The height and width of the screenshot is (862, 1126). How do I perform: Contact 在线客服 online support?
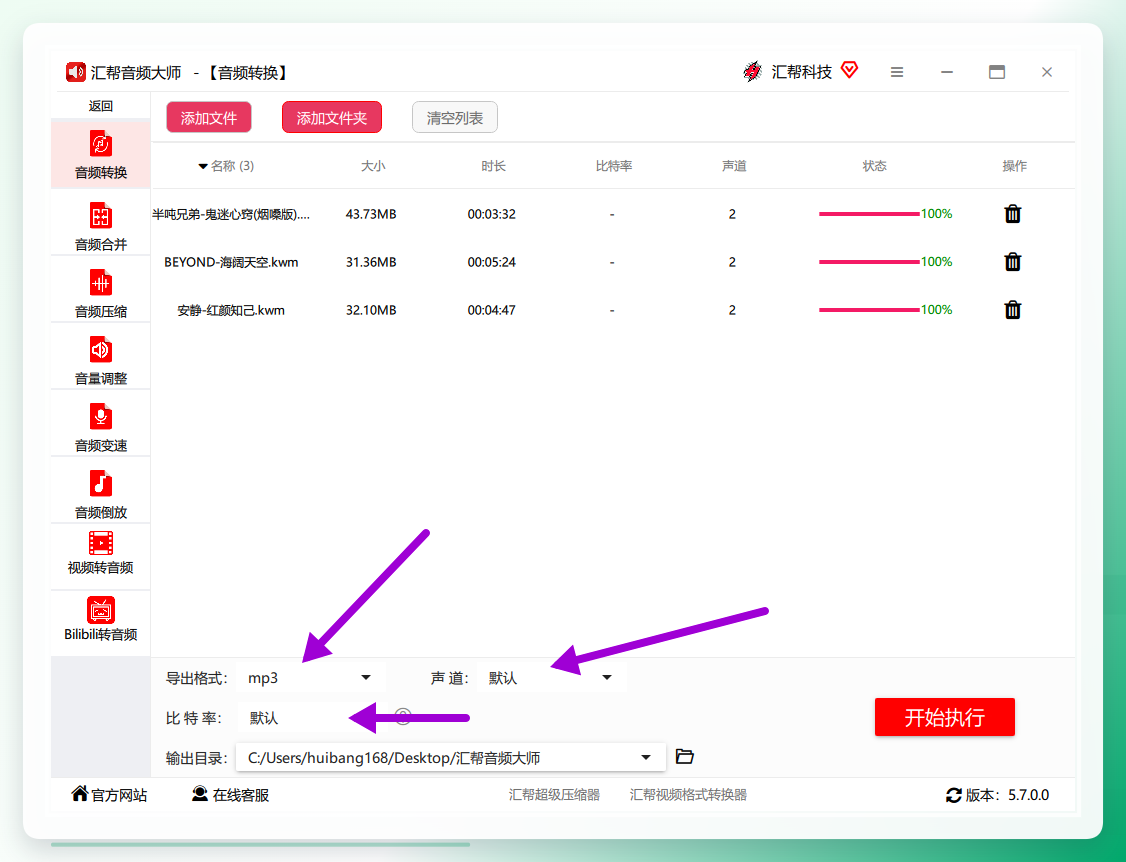tap(231, 794)
